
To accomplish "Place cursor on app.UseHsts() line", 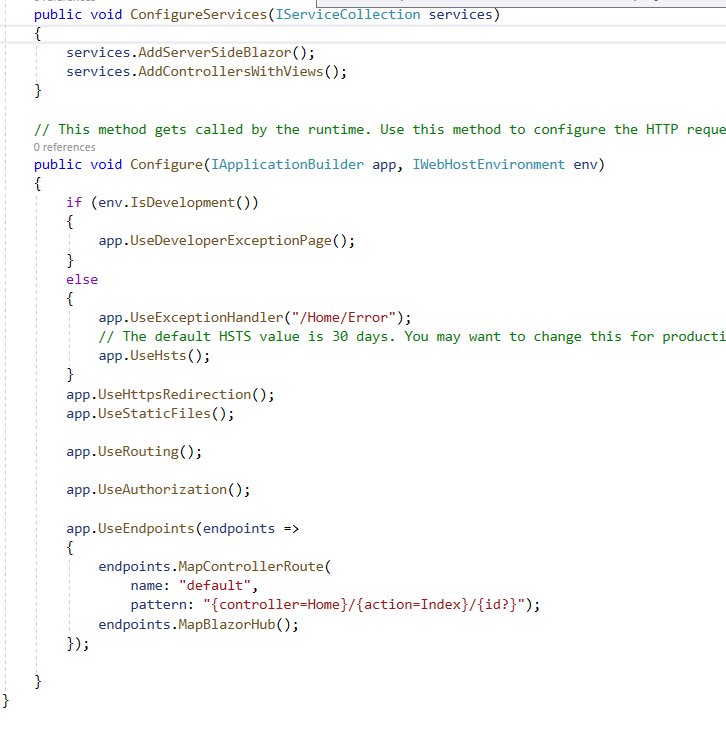I will pyautogui.click(x=154, y=356).
